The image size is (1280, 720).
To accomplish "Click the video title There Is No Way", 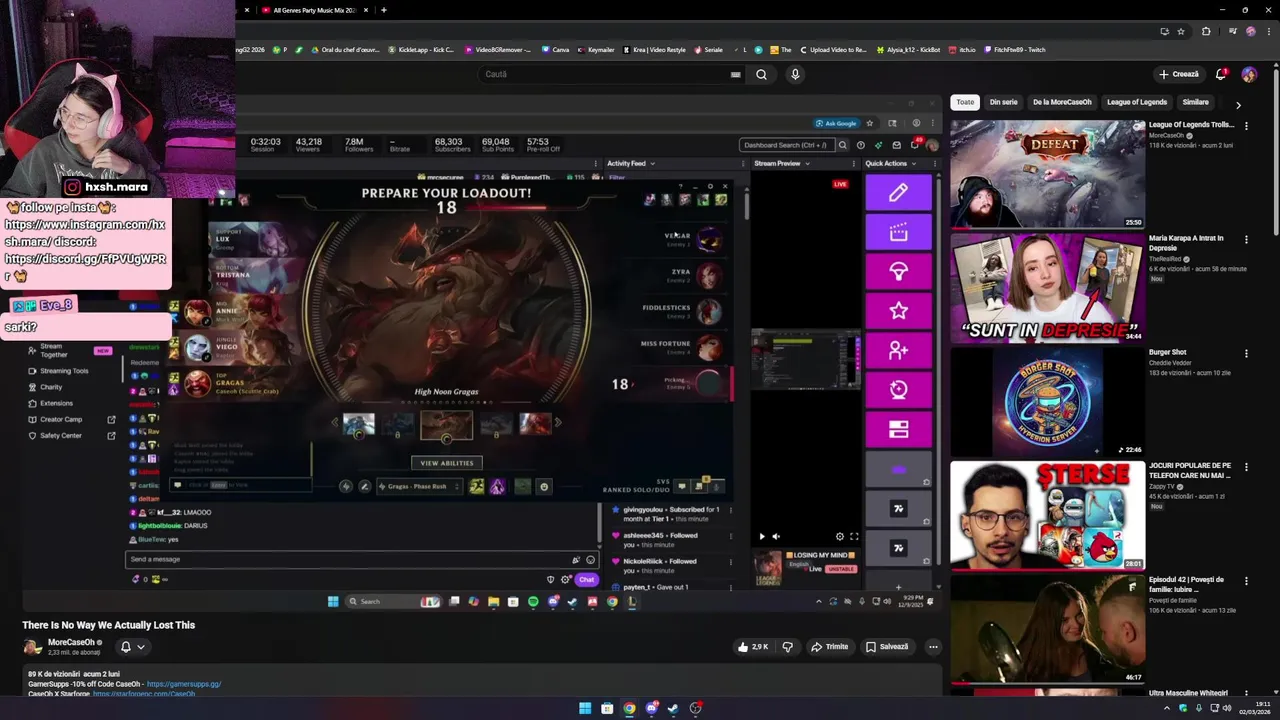I will pyautogui.click(x=109, y=625).
